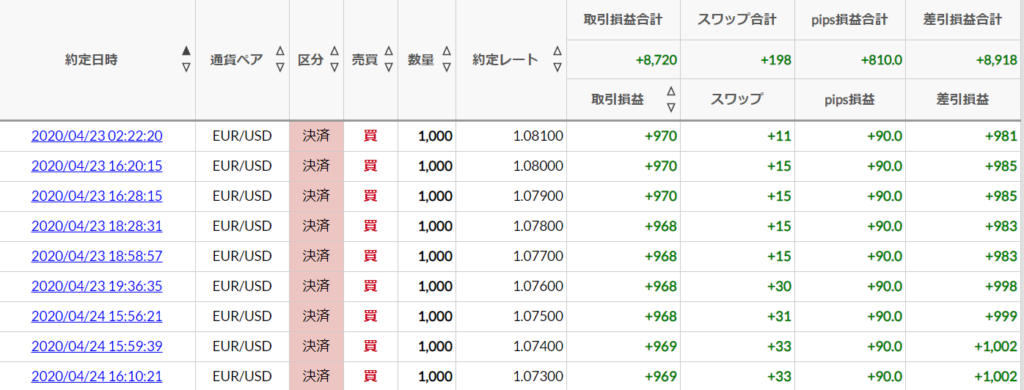Select rate cell 1.07400
The height and width of the screenshot is (390, 1024).
tap(538, 346)
